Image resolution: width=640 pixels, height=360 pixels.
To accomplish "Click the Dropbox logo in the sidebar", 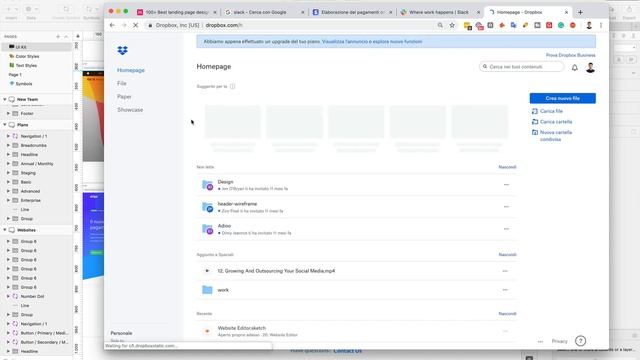I will click(122, 50).
